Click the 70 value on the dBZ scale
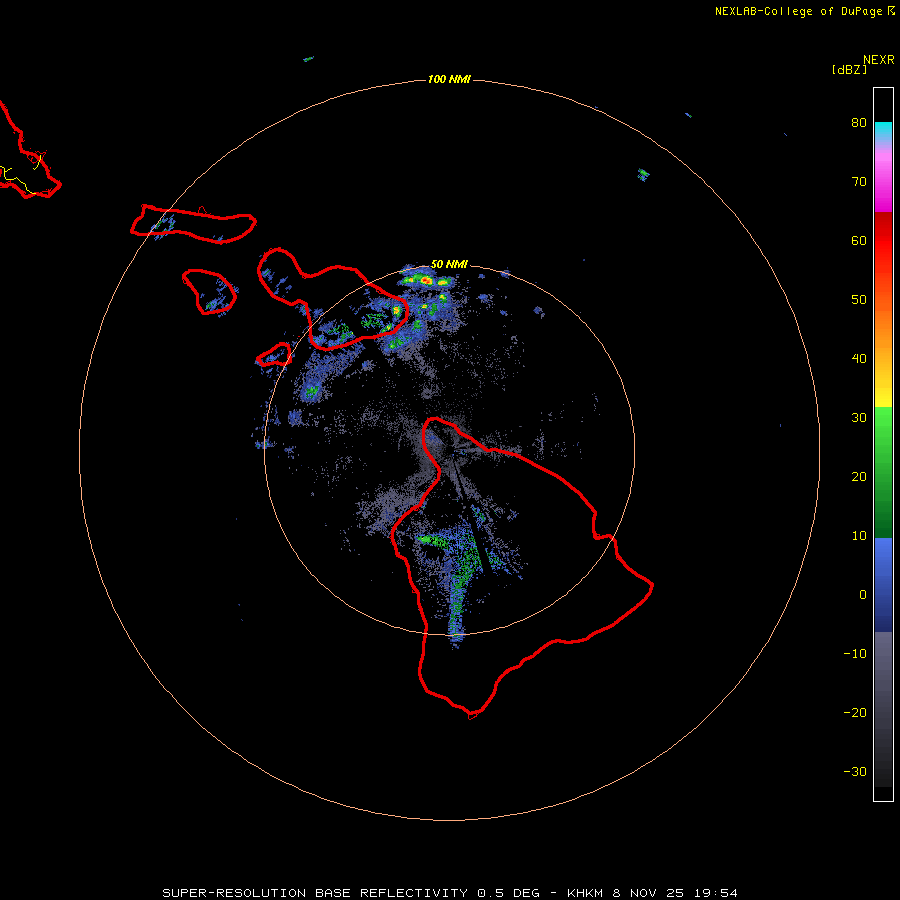 tap(859, 181)
